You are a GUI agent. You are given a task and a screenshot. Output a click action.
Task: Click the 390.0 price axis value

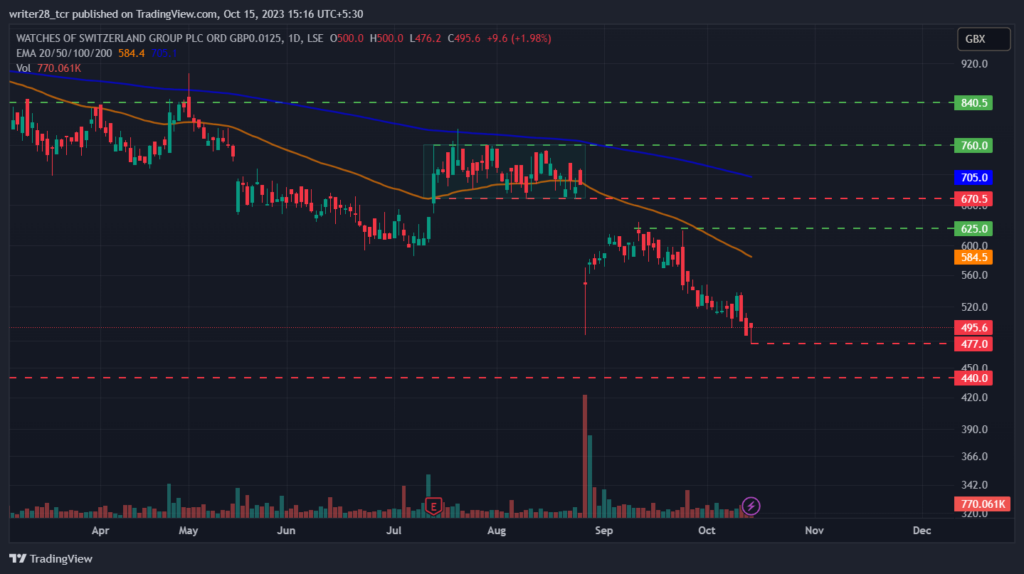(974, 429)
